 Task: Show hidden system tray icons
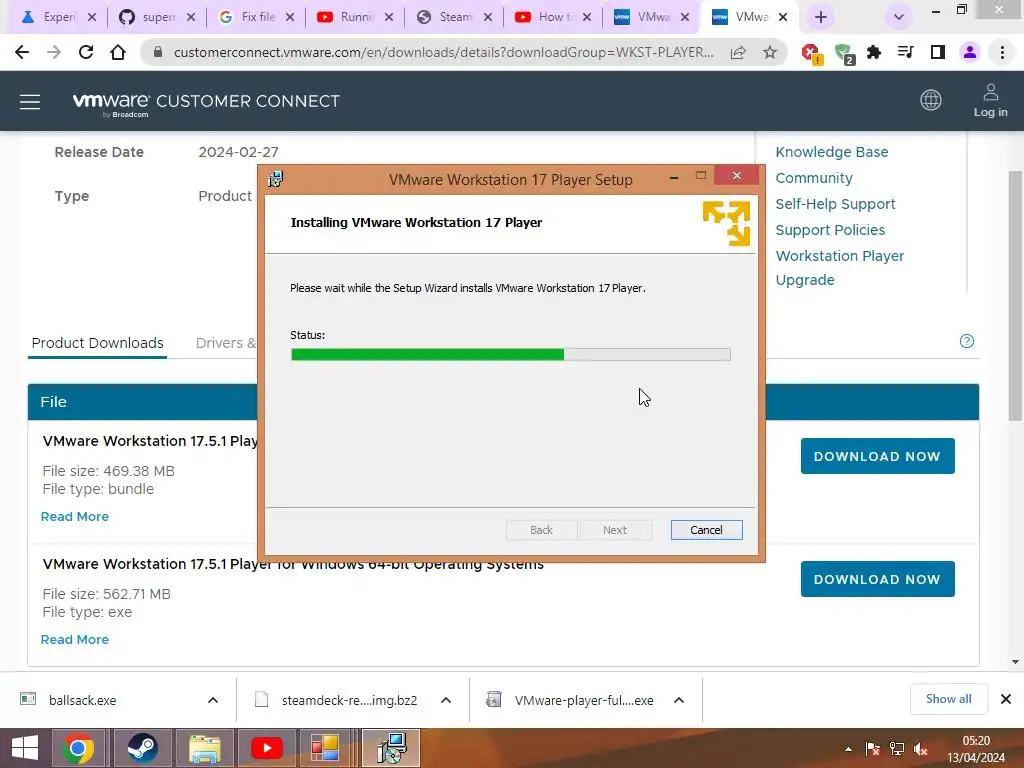(848, 749)
